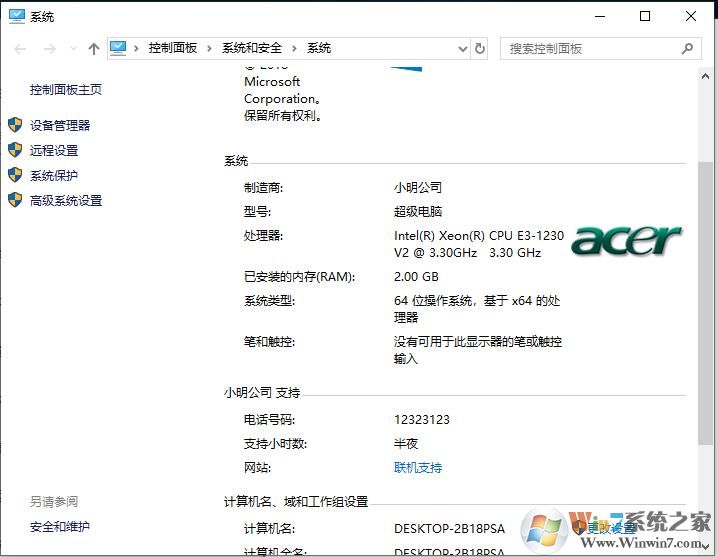The image size is (718, 557).
Task: Select the support hours value 半夜
Action: click(406, 443)
